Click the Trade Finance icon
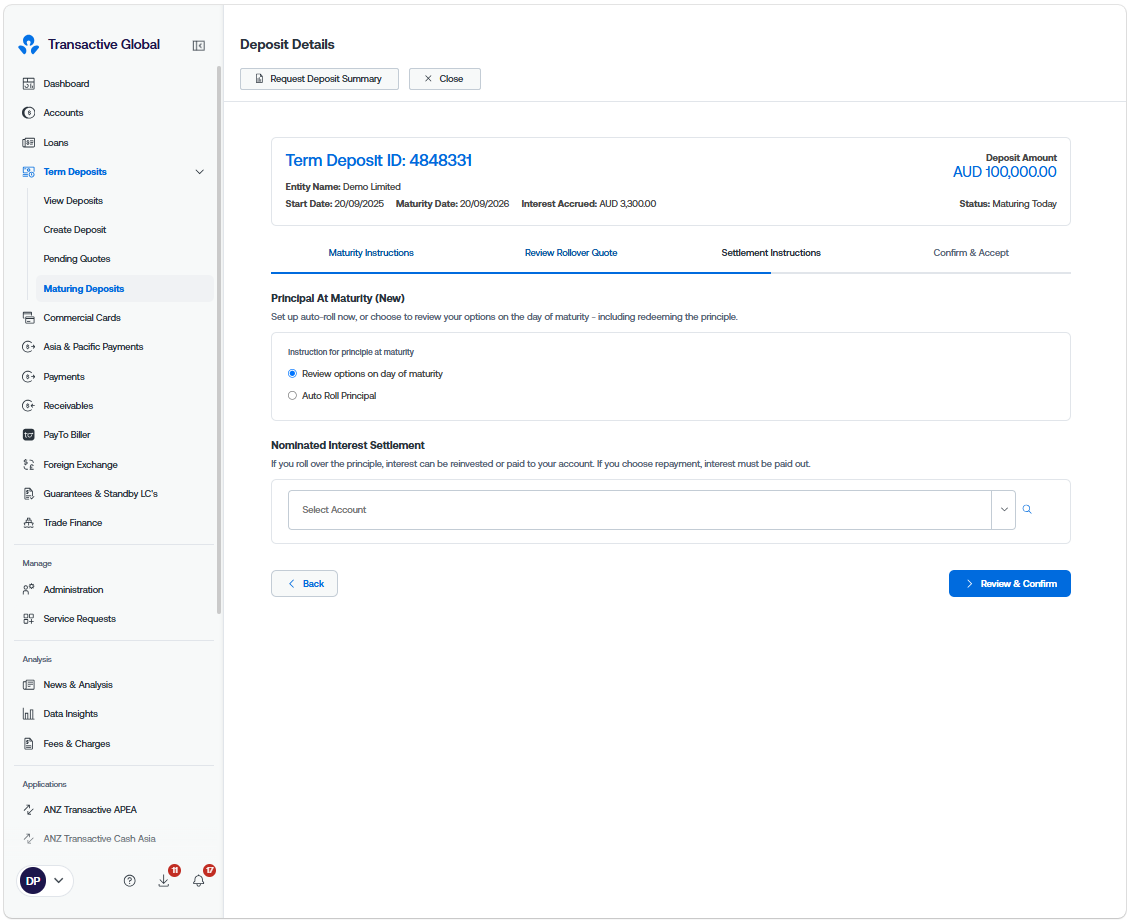The height and width of the screenshot is (921, 1129). coord(29,523)
